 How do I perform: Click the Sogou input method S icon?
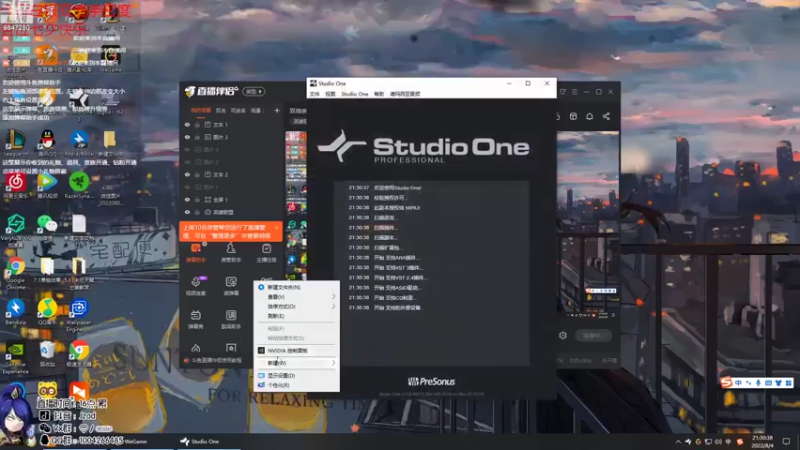click(727, 382)
